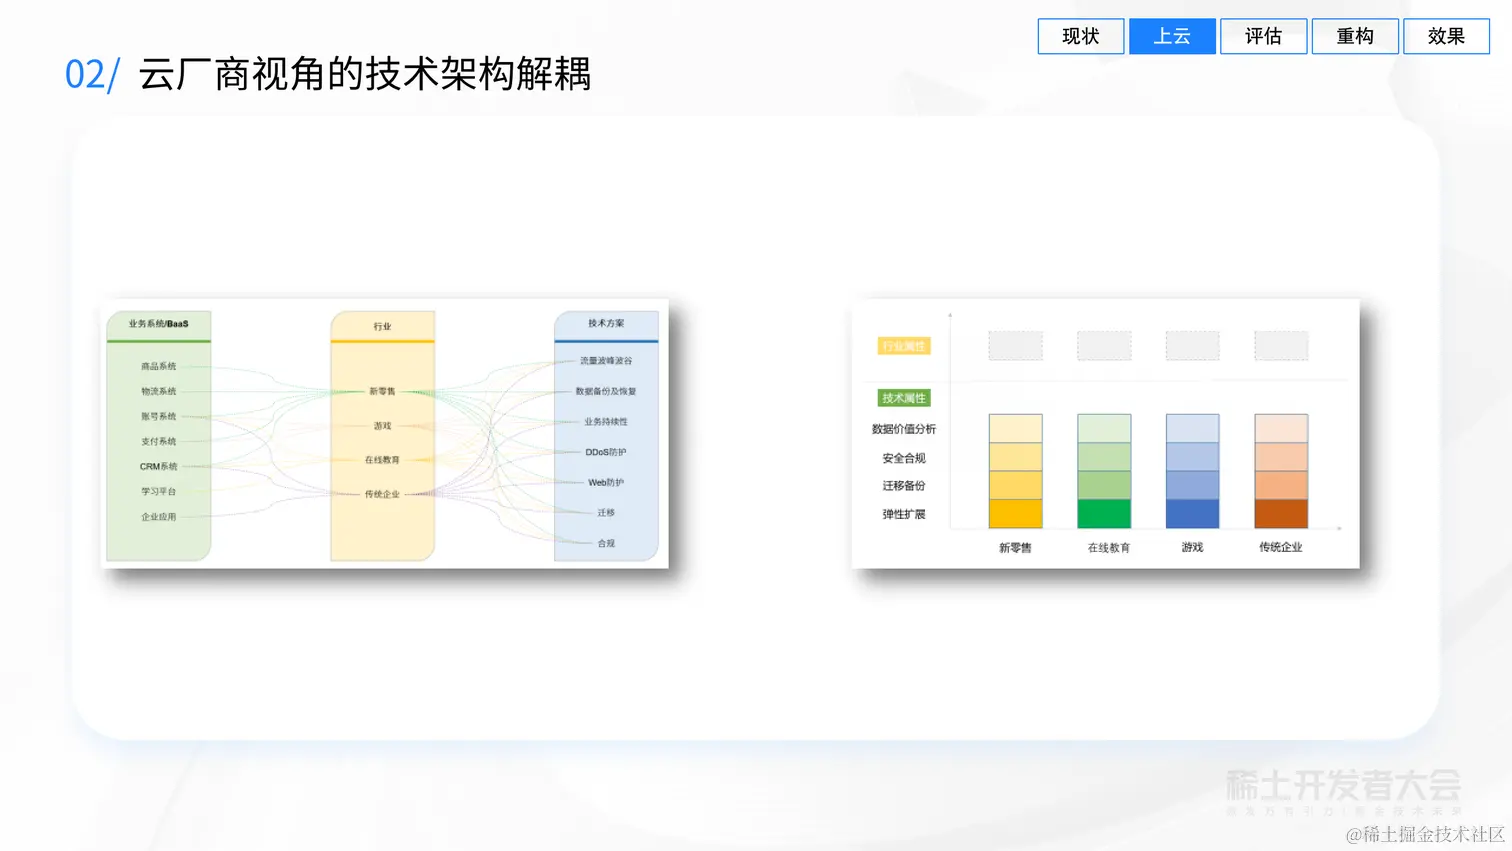Image resolution: width=1512 pixels, height=851 pixels.
Task: Click the 技术方案 column header
Action: 606,323
